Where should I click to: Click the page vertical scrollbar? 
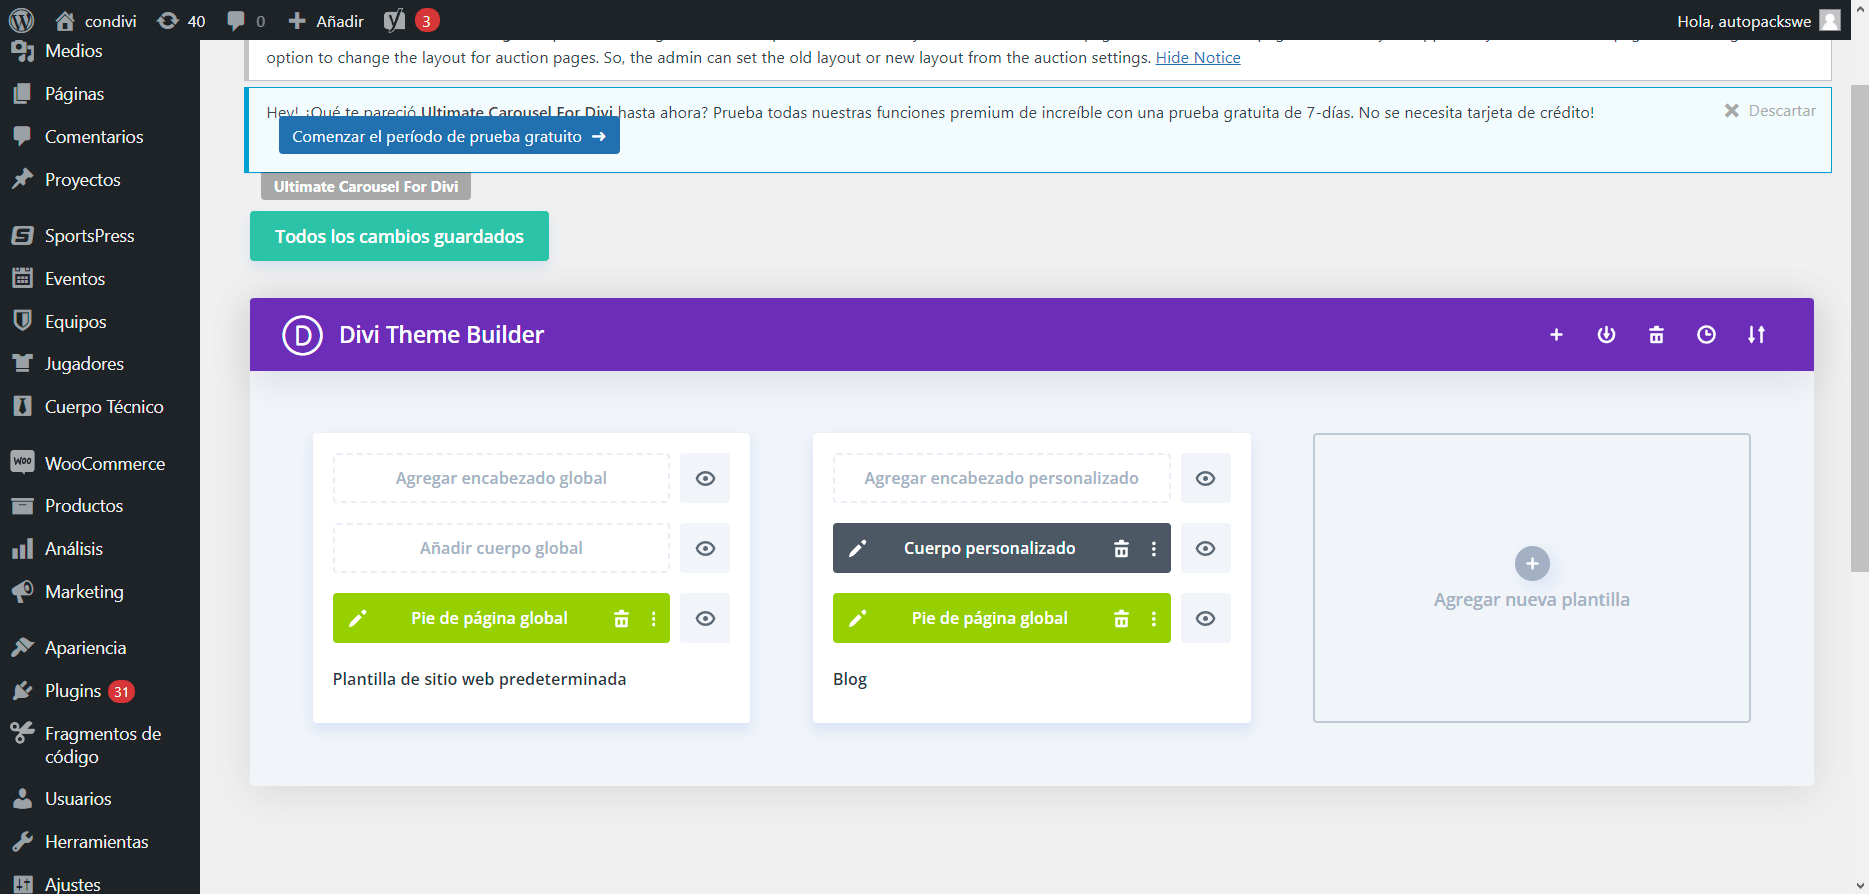(x=1859, y=328)
